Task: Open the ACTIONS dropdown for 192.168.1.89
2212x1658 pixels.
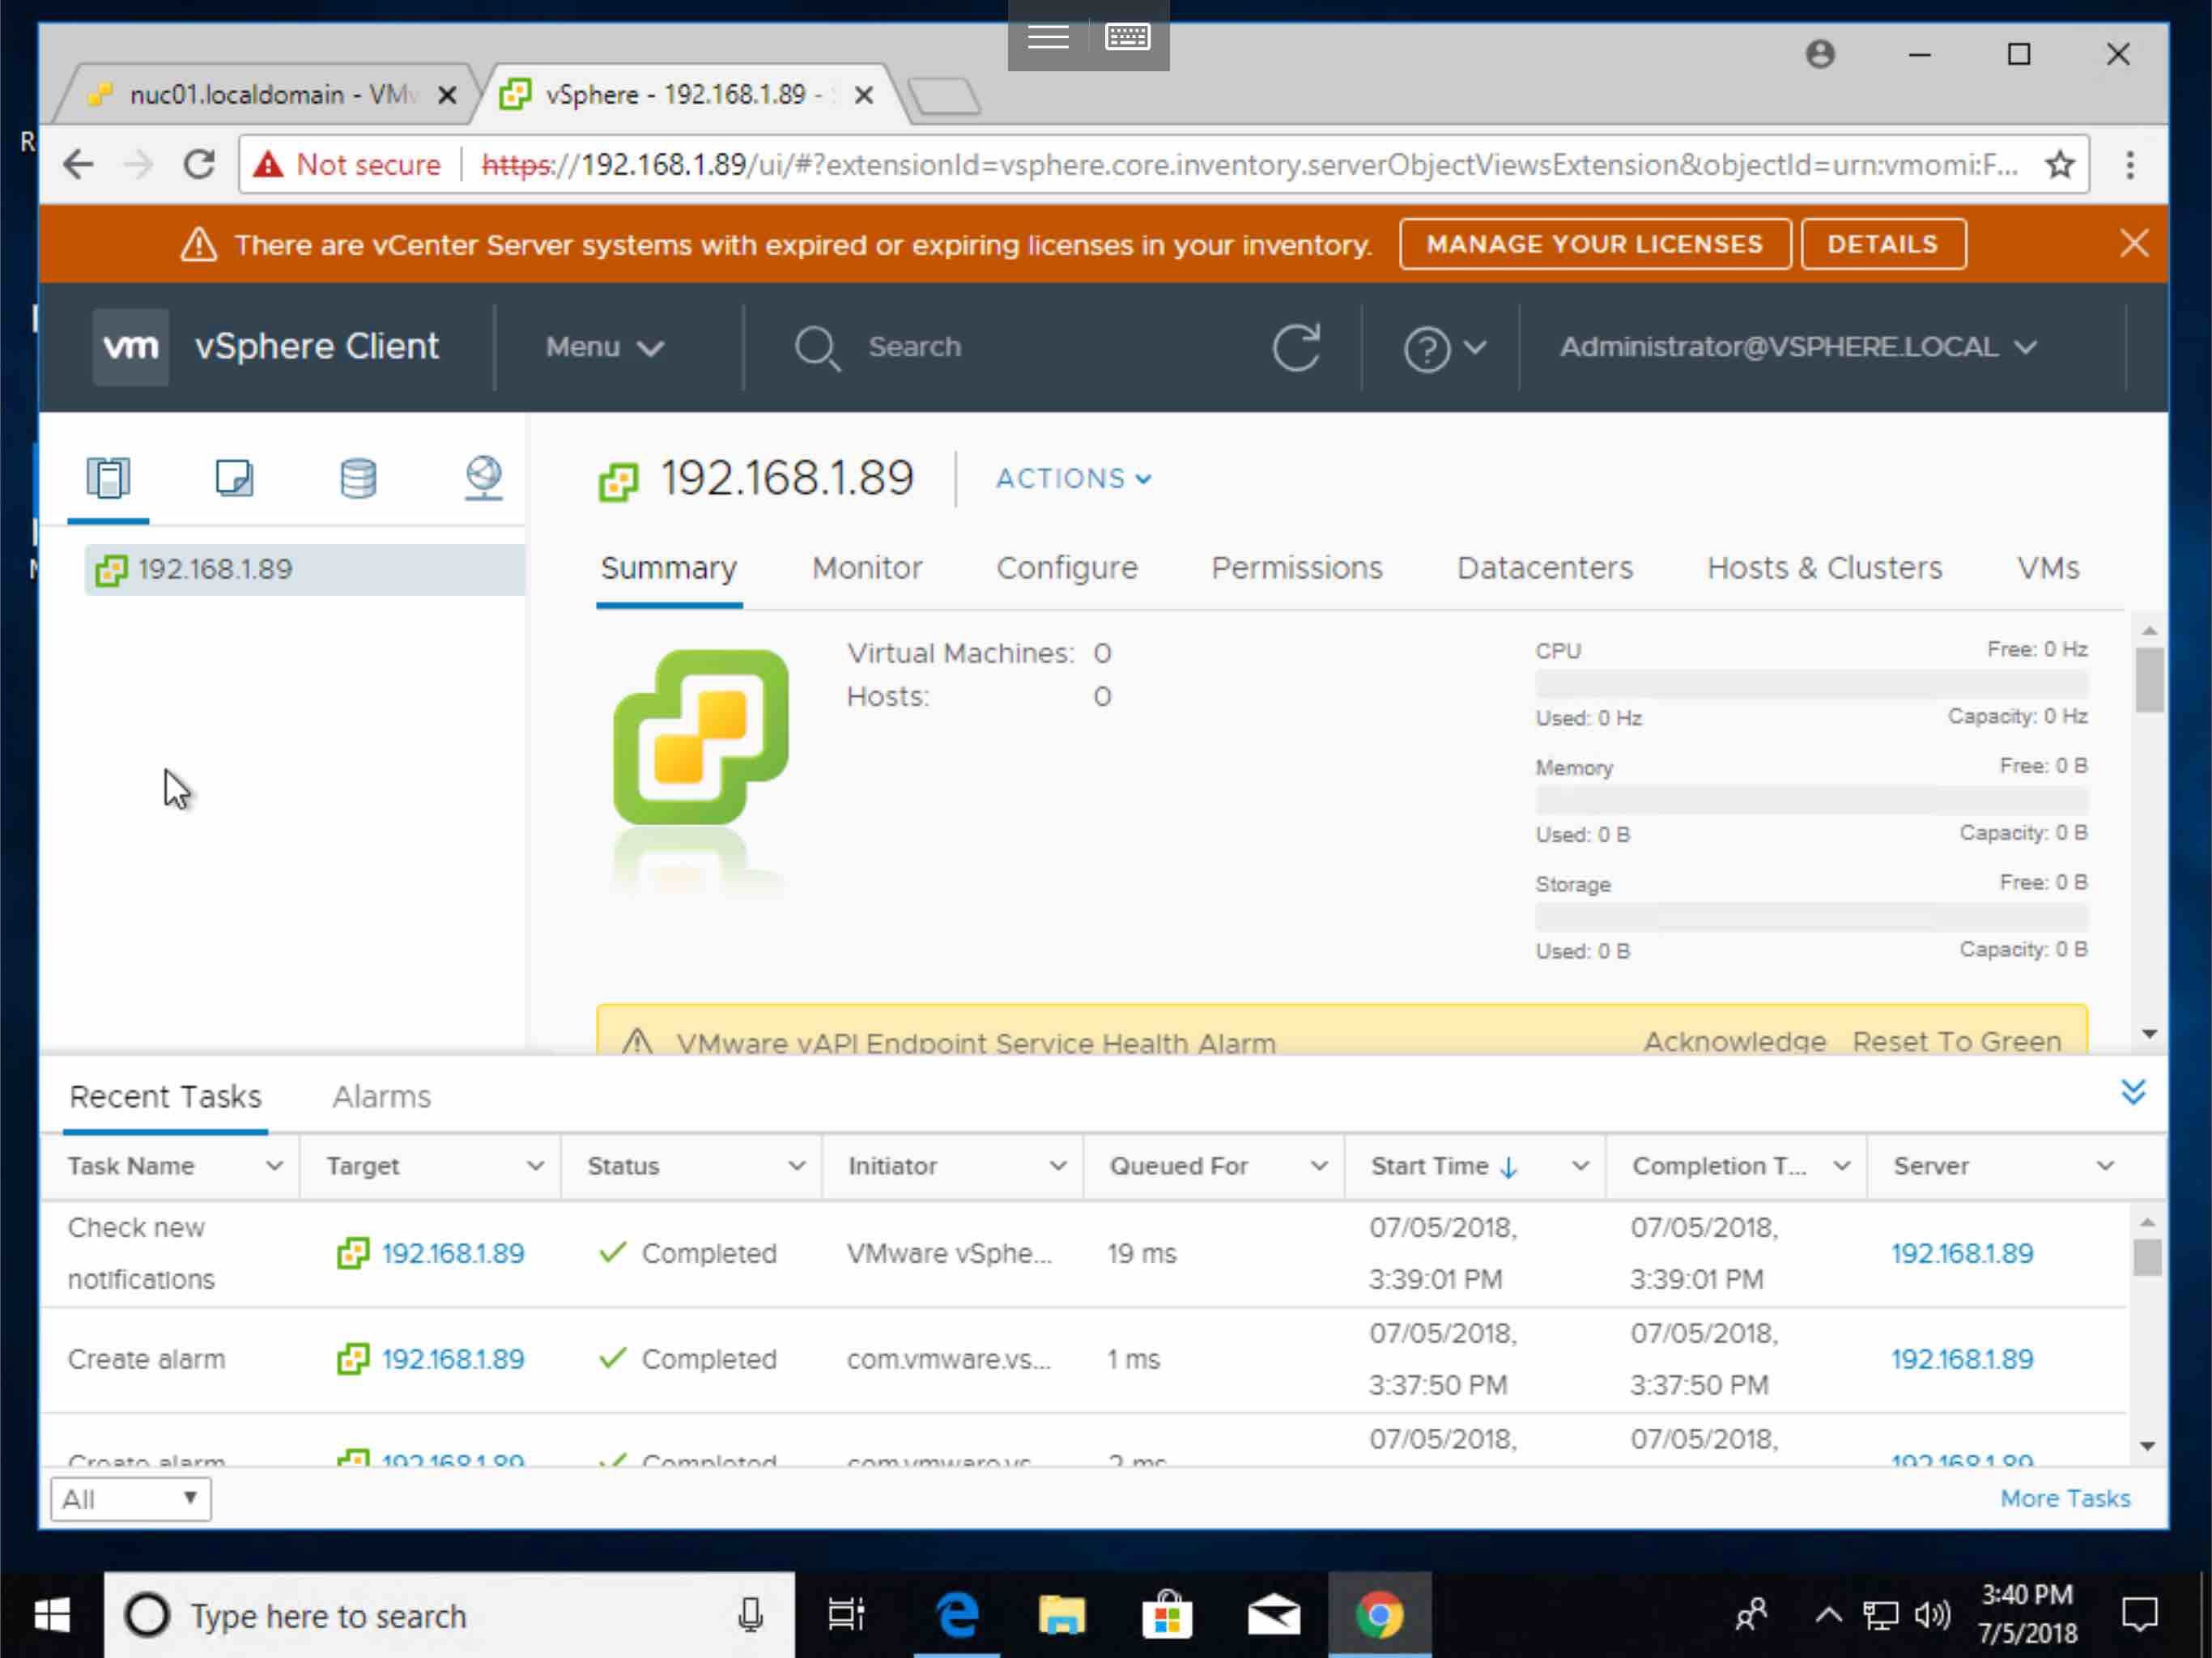Action: tap(1073, 478)
